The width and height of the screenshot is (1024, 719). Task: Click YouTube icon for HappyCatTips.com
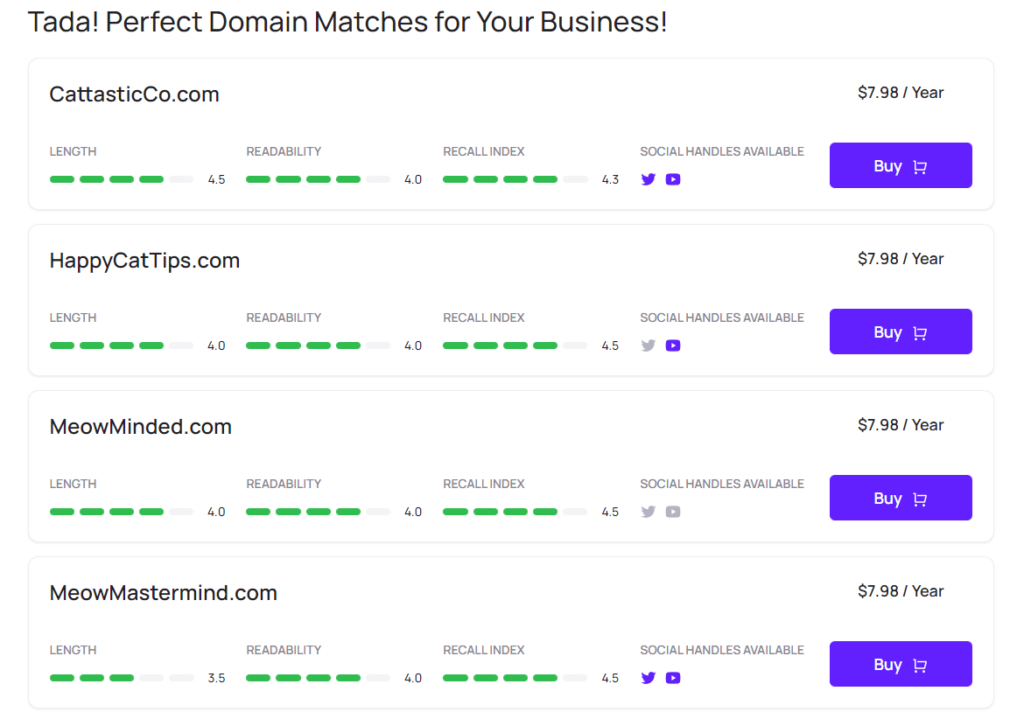click(x=673, y=346)
